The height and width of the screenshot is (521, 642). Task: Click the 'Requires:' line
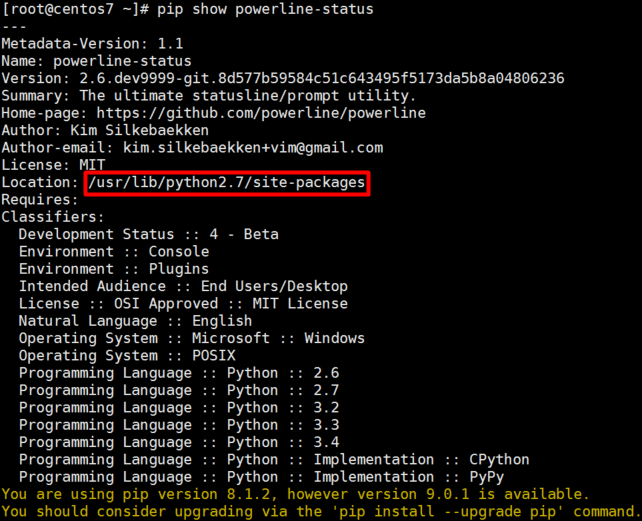(39, 200)
